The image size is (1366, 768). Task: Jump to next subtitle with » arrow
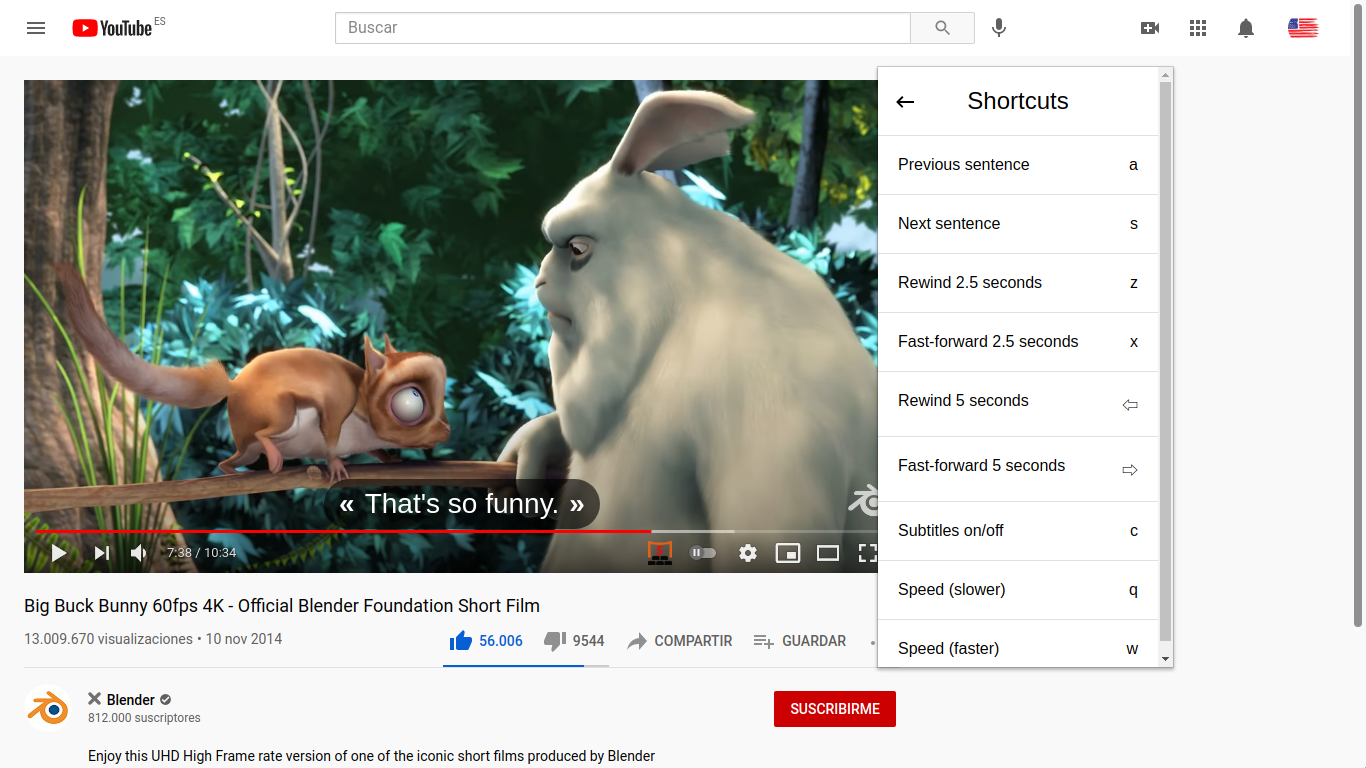(577, 504)
